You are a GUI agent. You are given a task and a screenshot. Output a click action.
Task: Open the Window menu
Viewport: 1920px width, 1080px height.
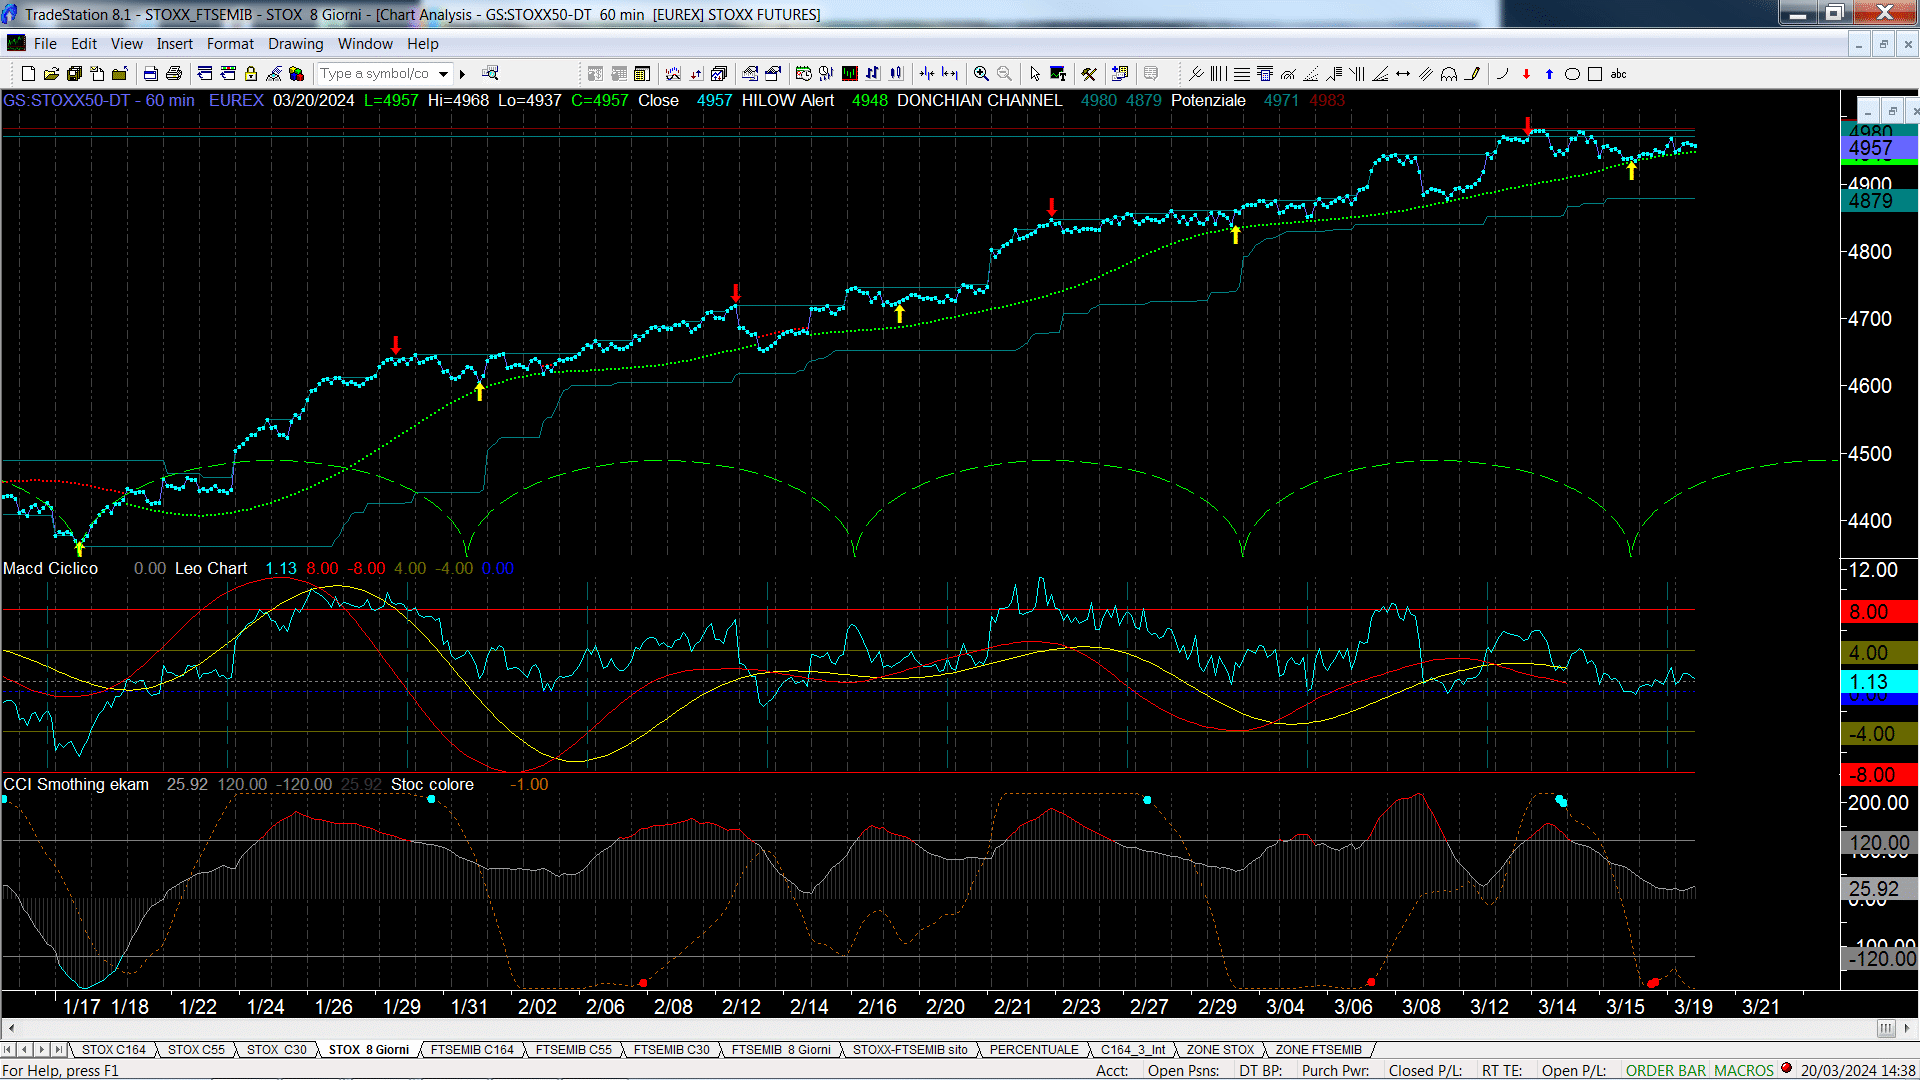[365, 44]
